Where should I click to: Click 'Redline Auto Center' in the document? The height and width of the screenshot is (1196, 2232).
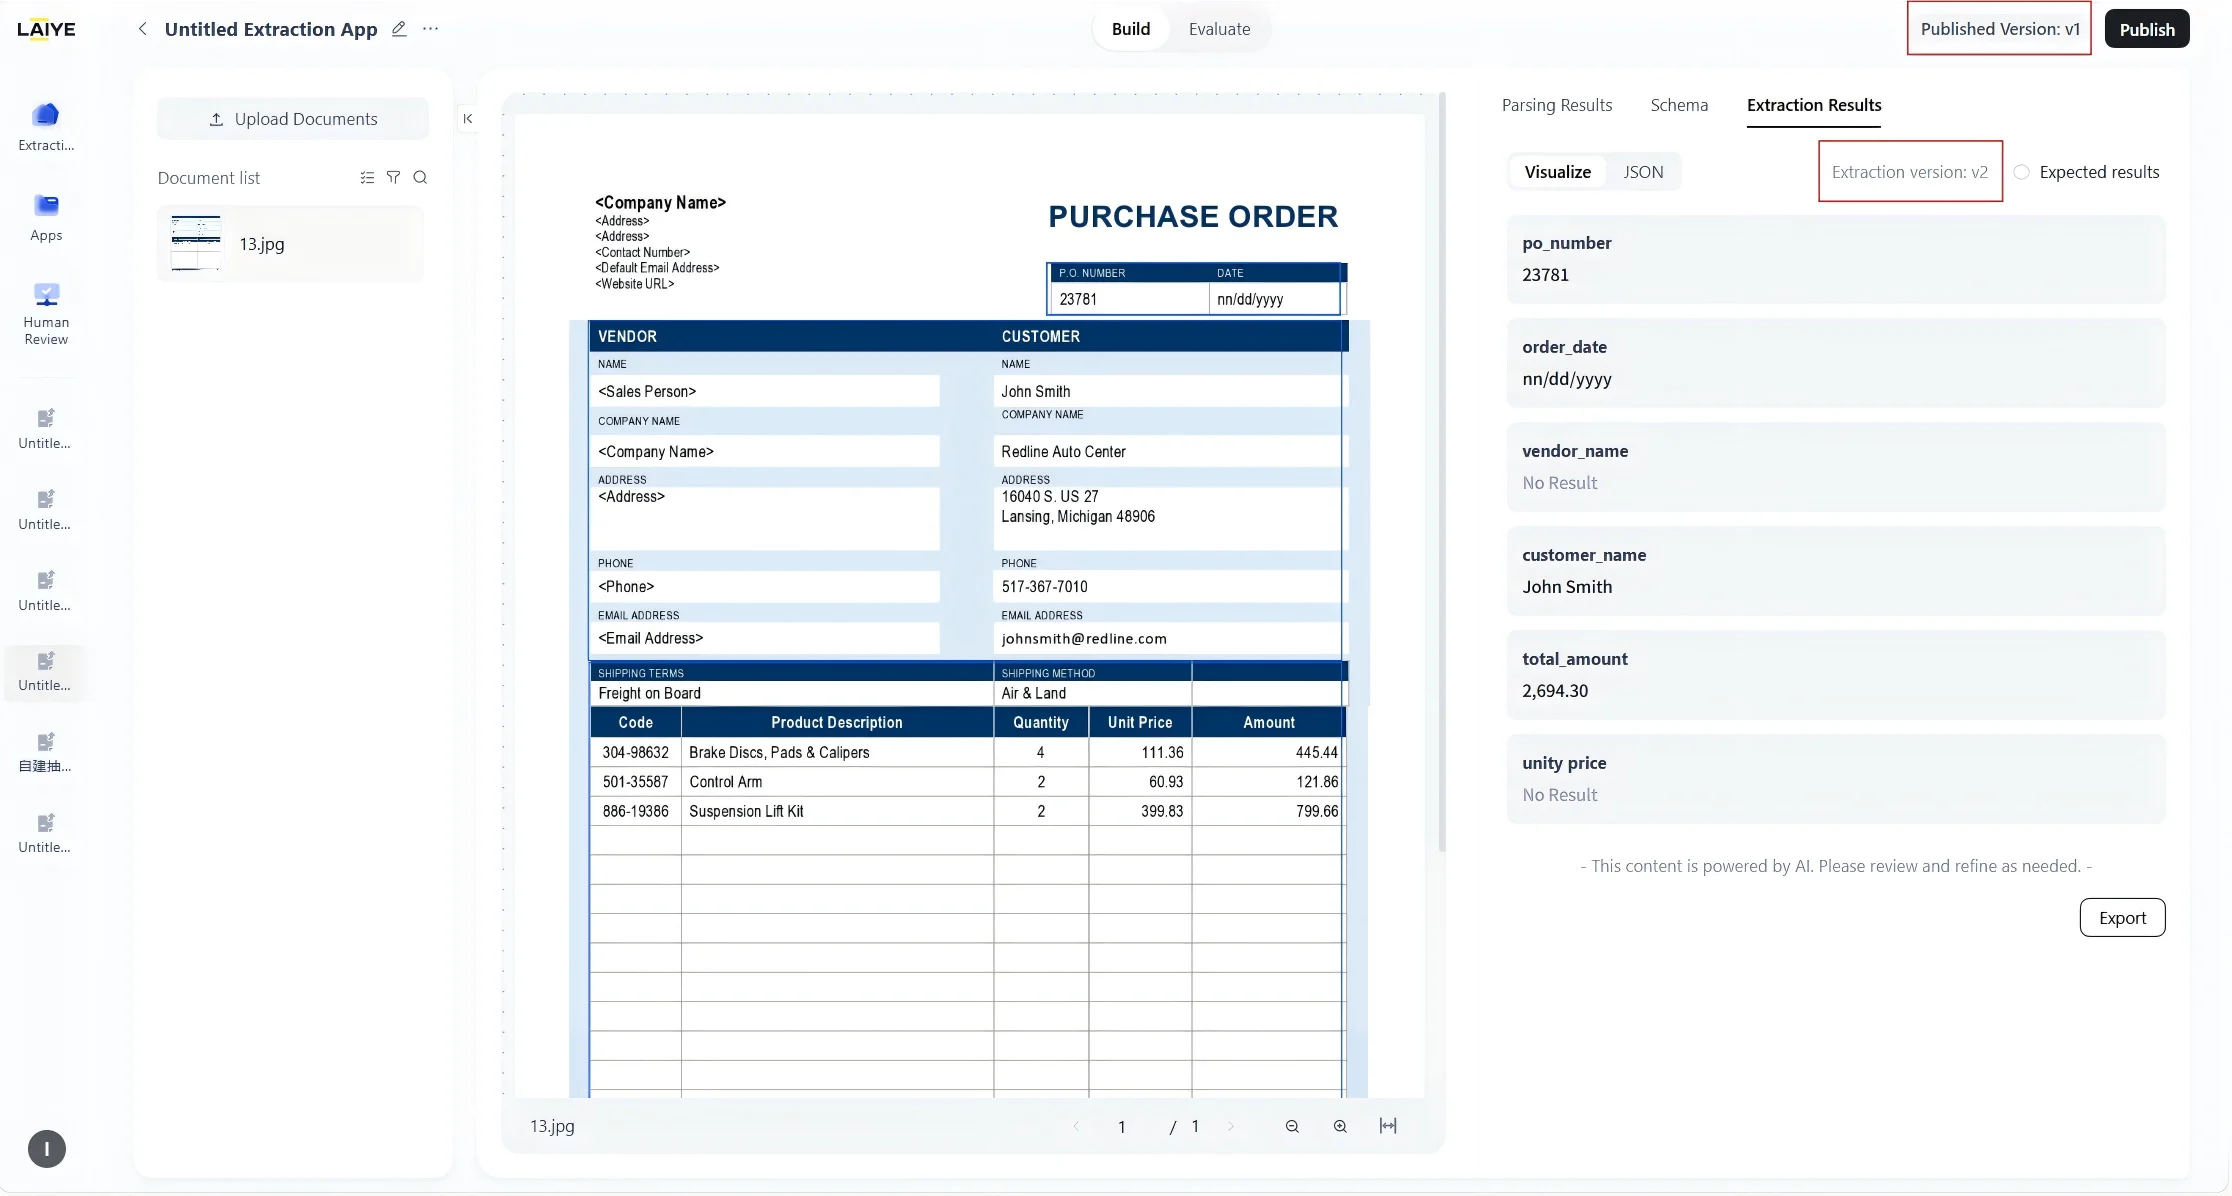[1063, 452]
